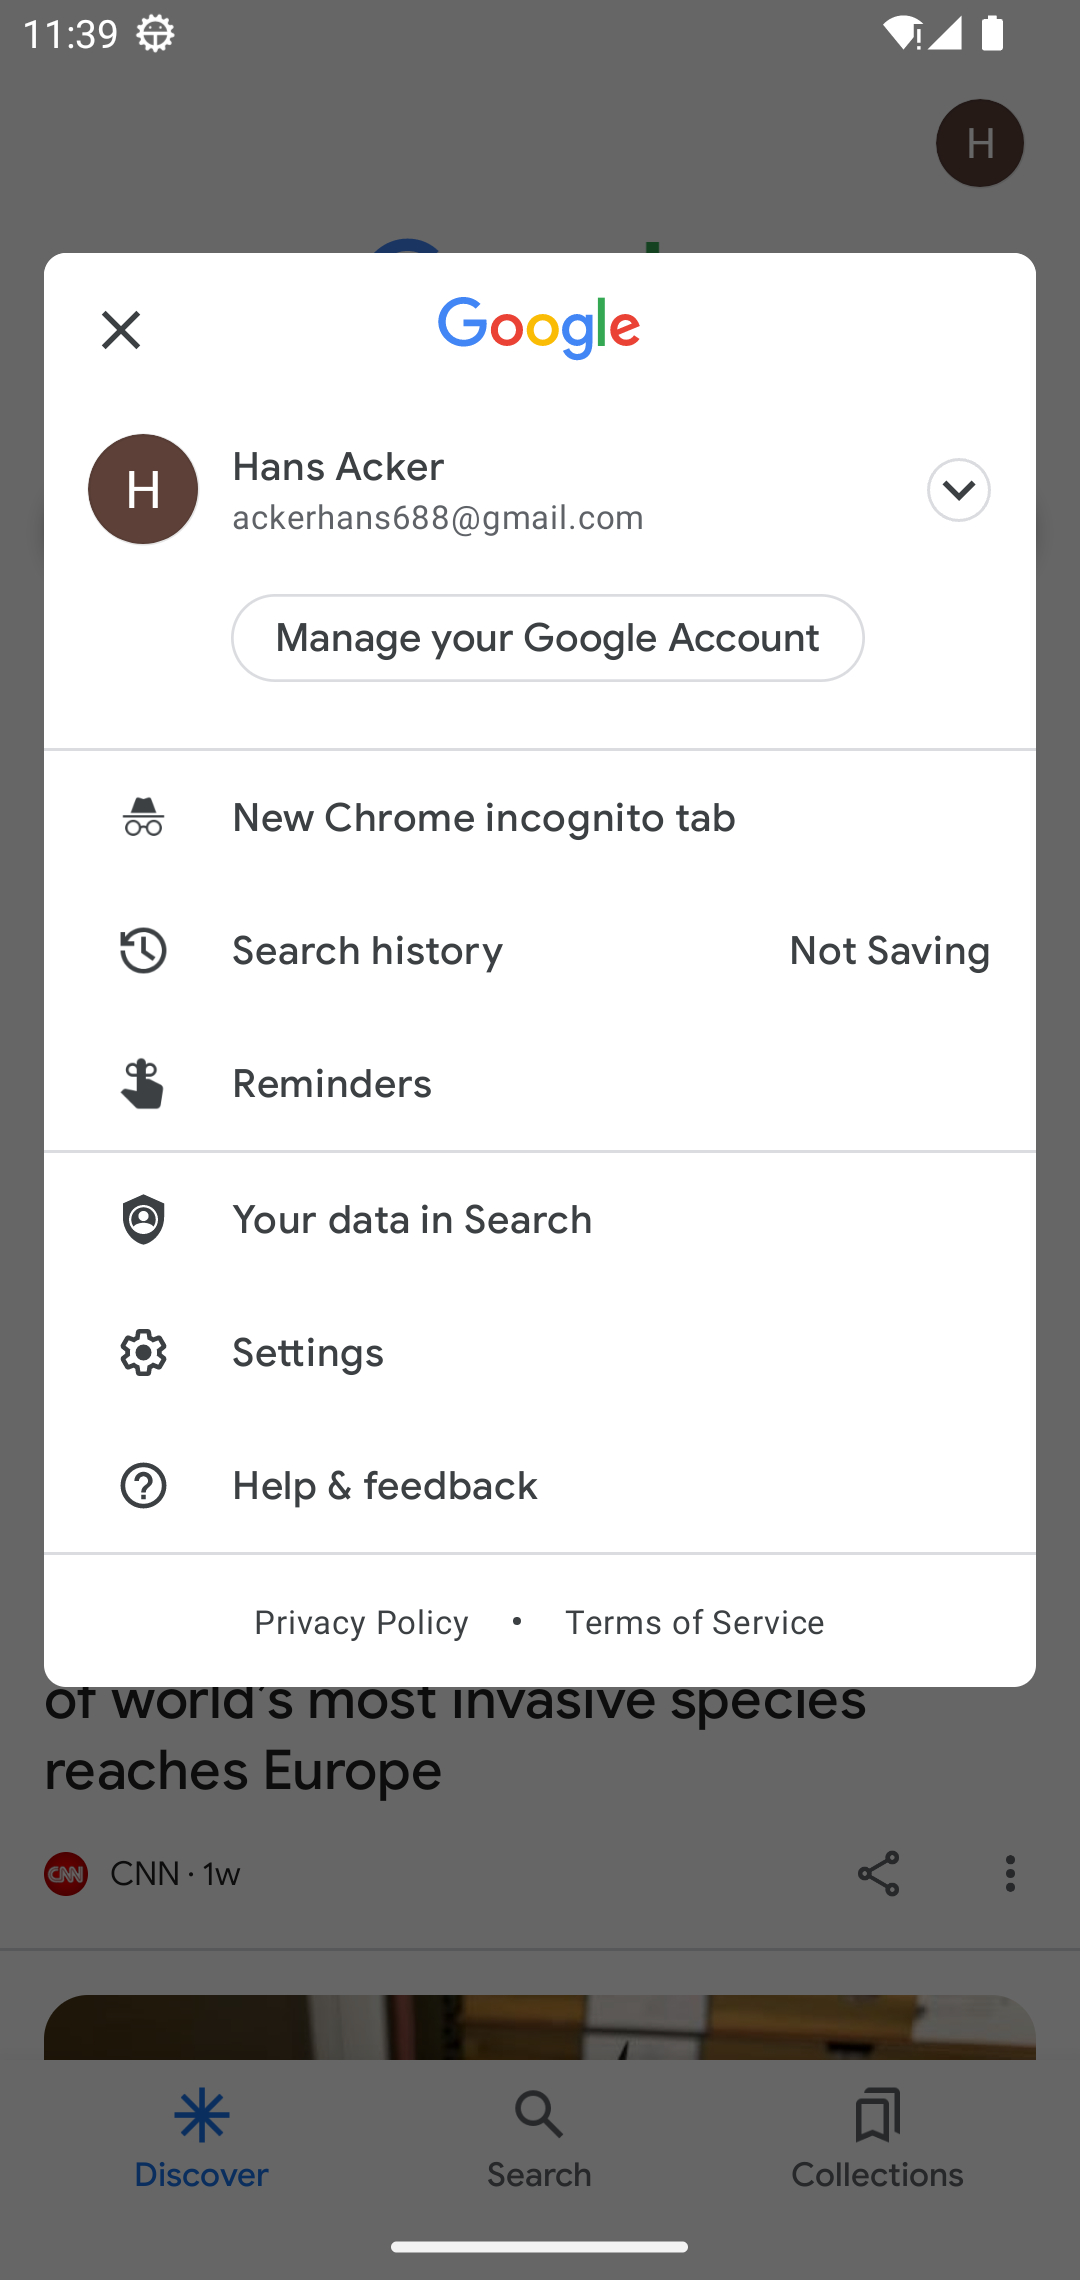This screenshot has height=2280, width=1080.
Task: Tap the Help & feedback question icon
Action: 143,1485
